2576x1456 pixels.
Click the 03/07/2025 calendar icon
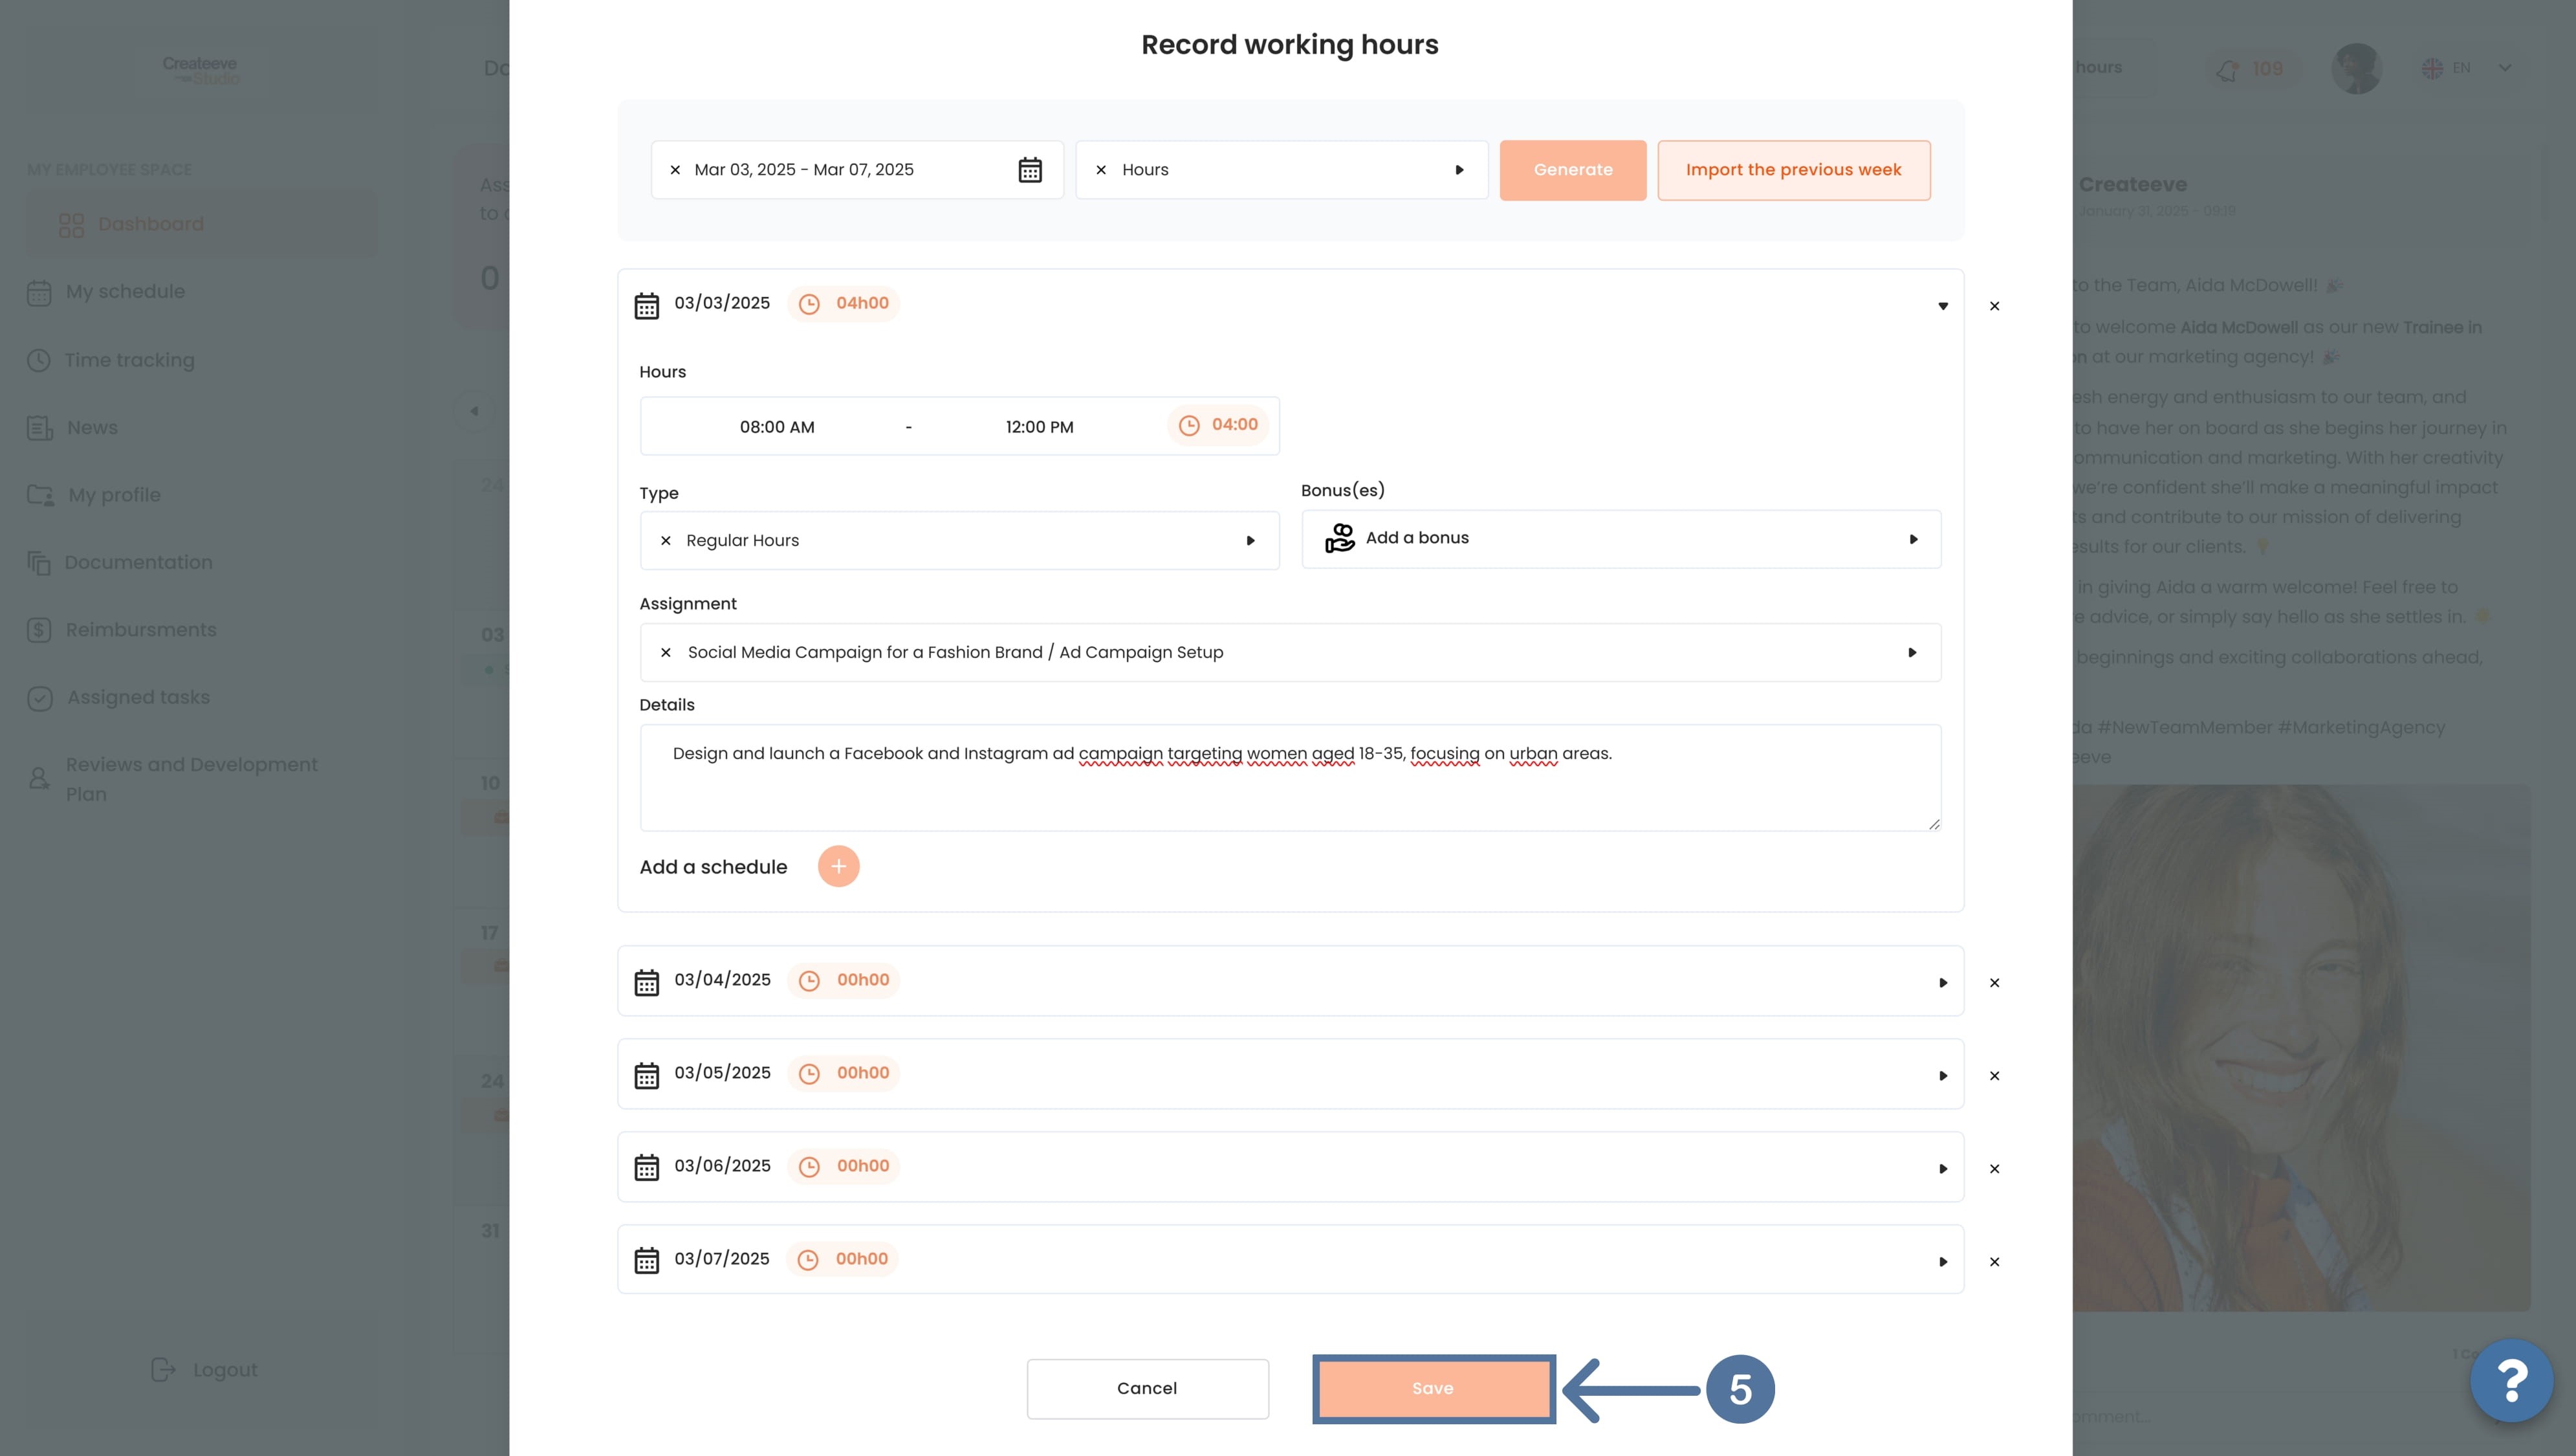[647, 1260]
